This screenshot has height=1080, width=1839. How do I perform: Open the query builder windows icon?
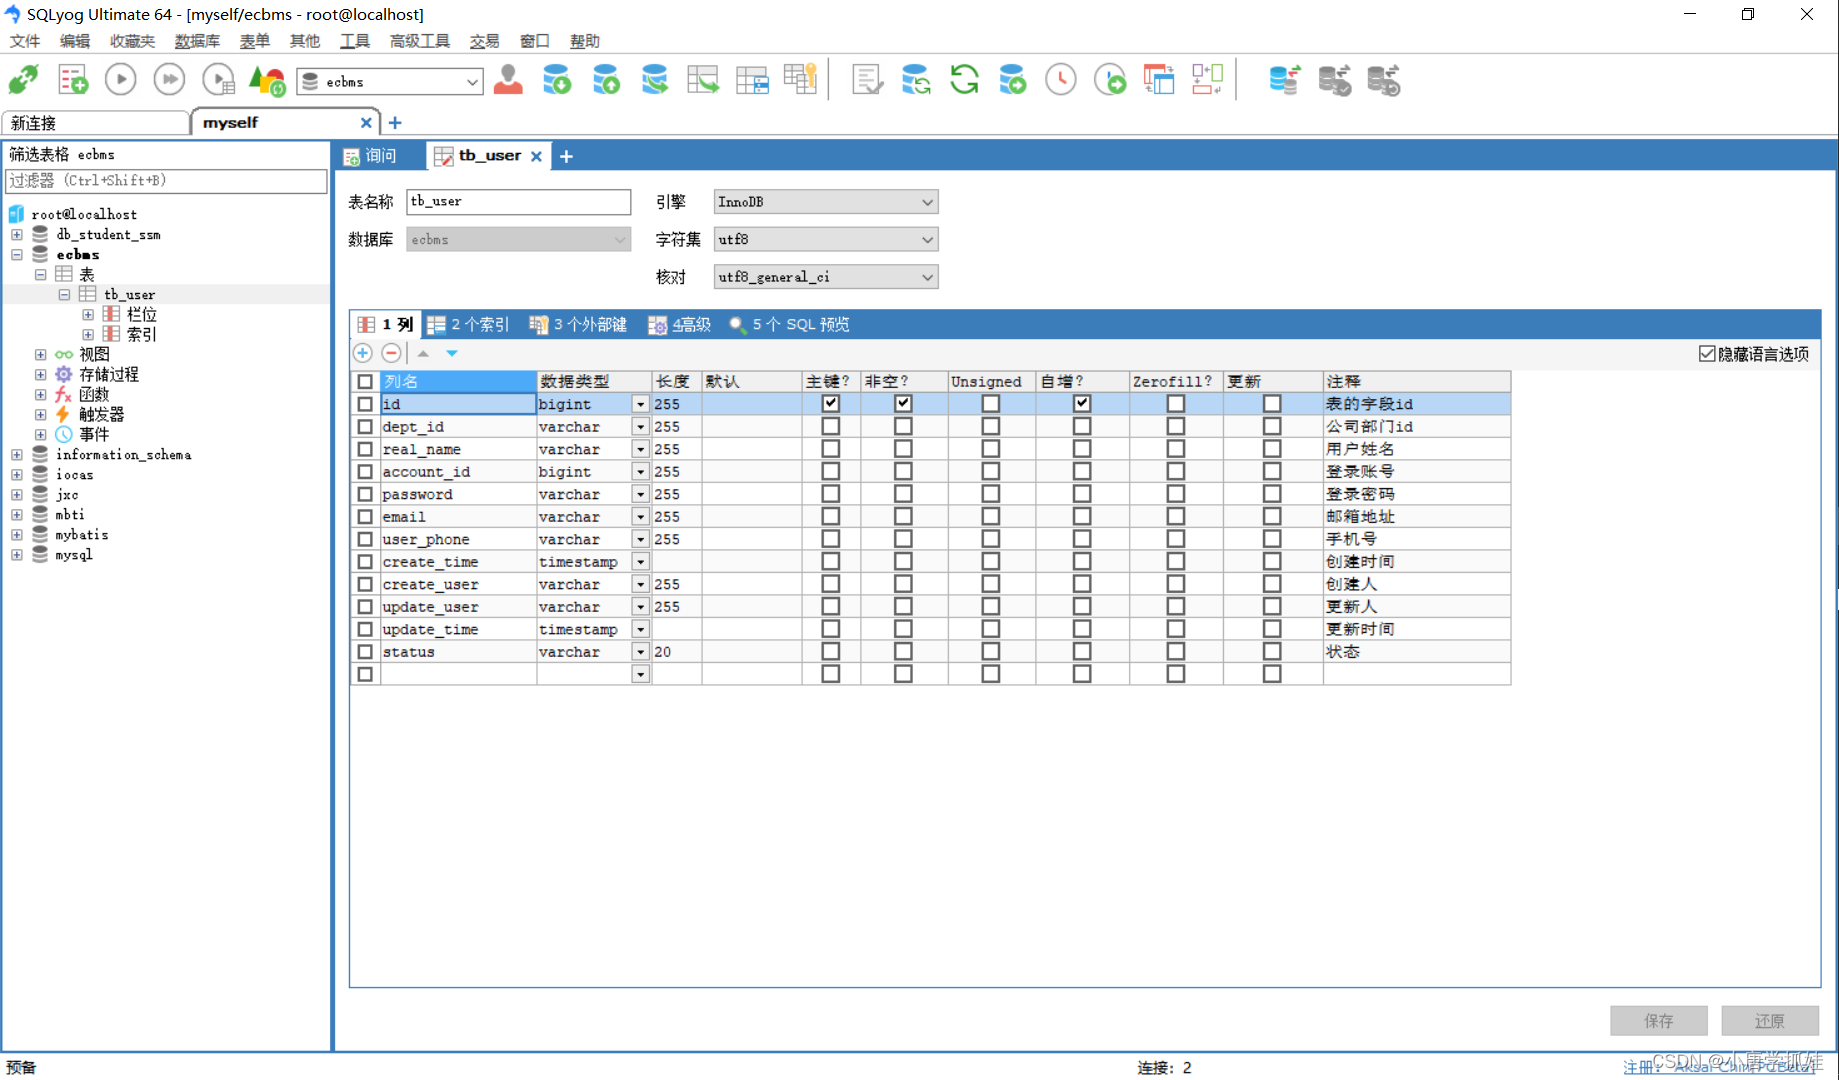coord(1159,80)
